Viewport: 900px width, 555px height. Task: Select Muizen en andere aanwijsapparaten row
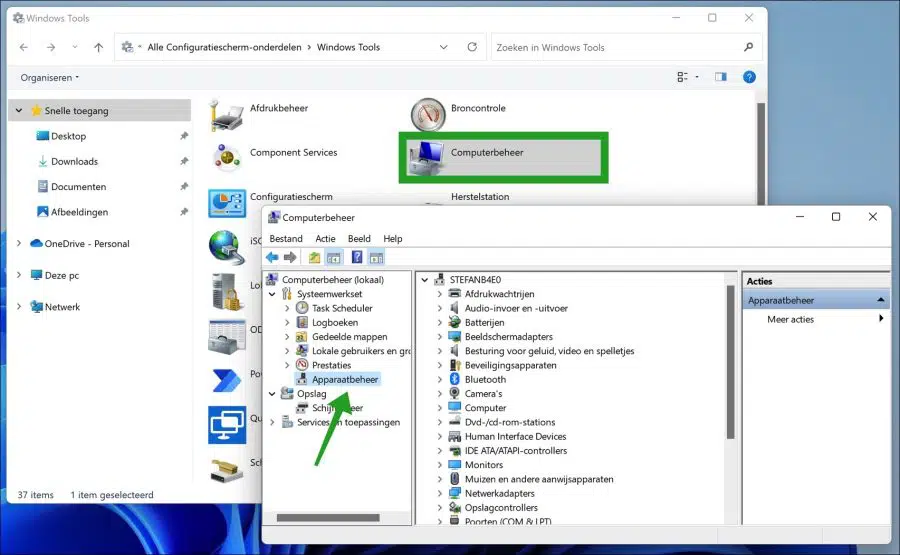click(539, 479)
